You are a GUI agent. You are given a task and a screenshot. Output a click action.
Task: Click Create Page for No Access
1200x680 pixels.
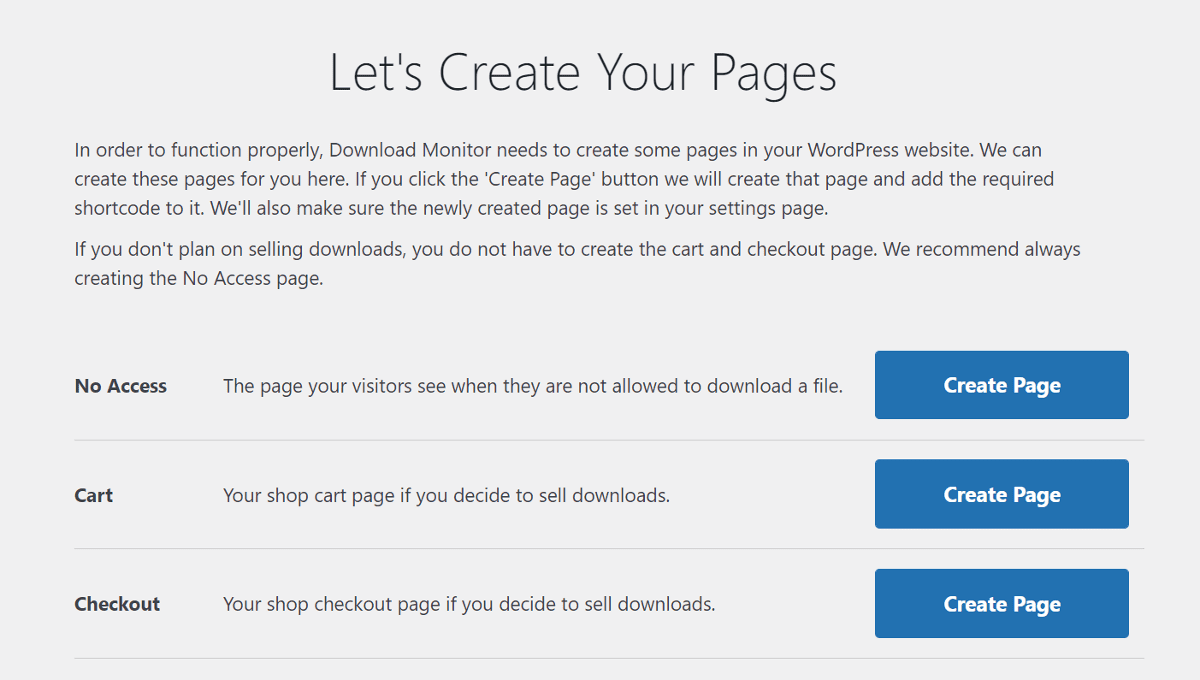pyautogui.click(x=1001, y=385)
